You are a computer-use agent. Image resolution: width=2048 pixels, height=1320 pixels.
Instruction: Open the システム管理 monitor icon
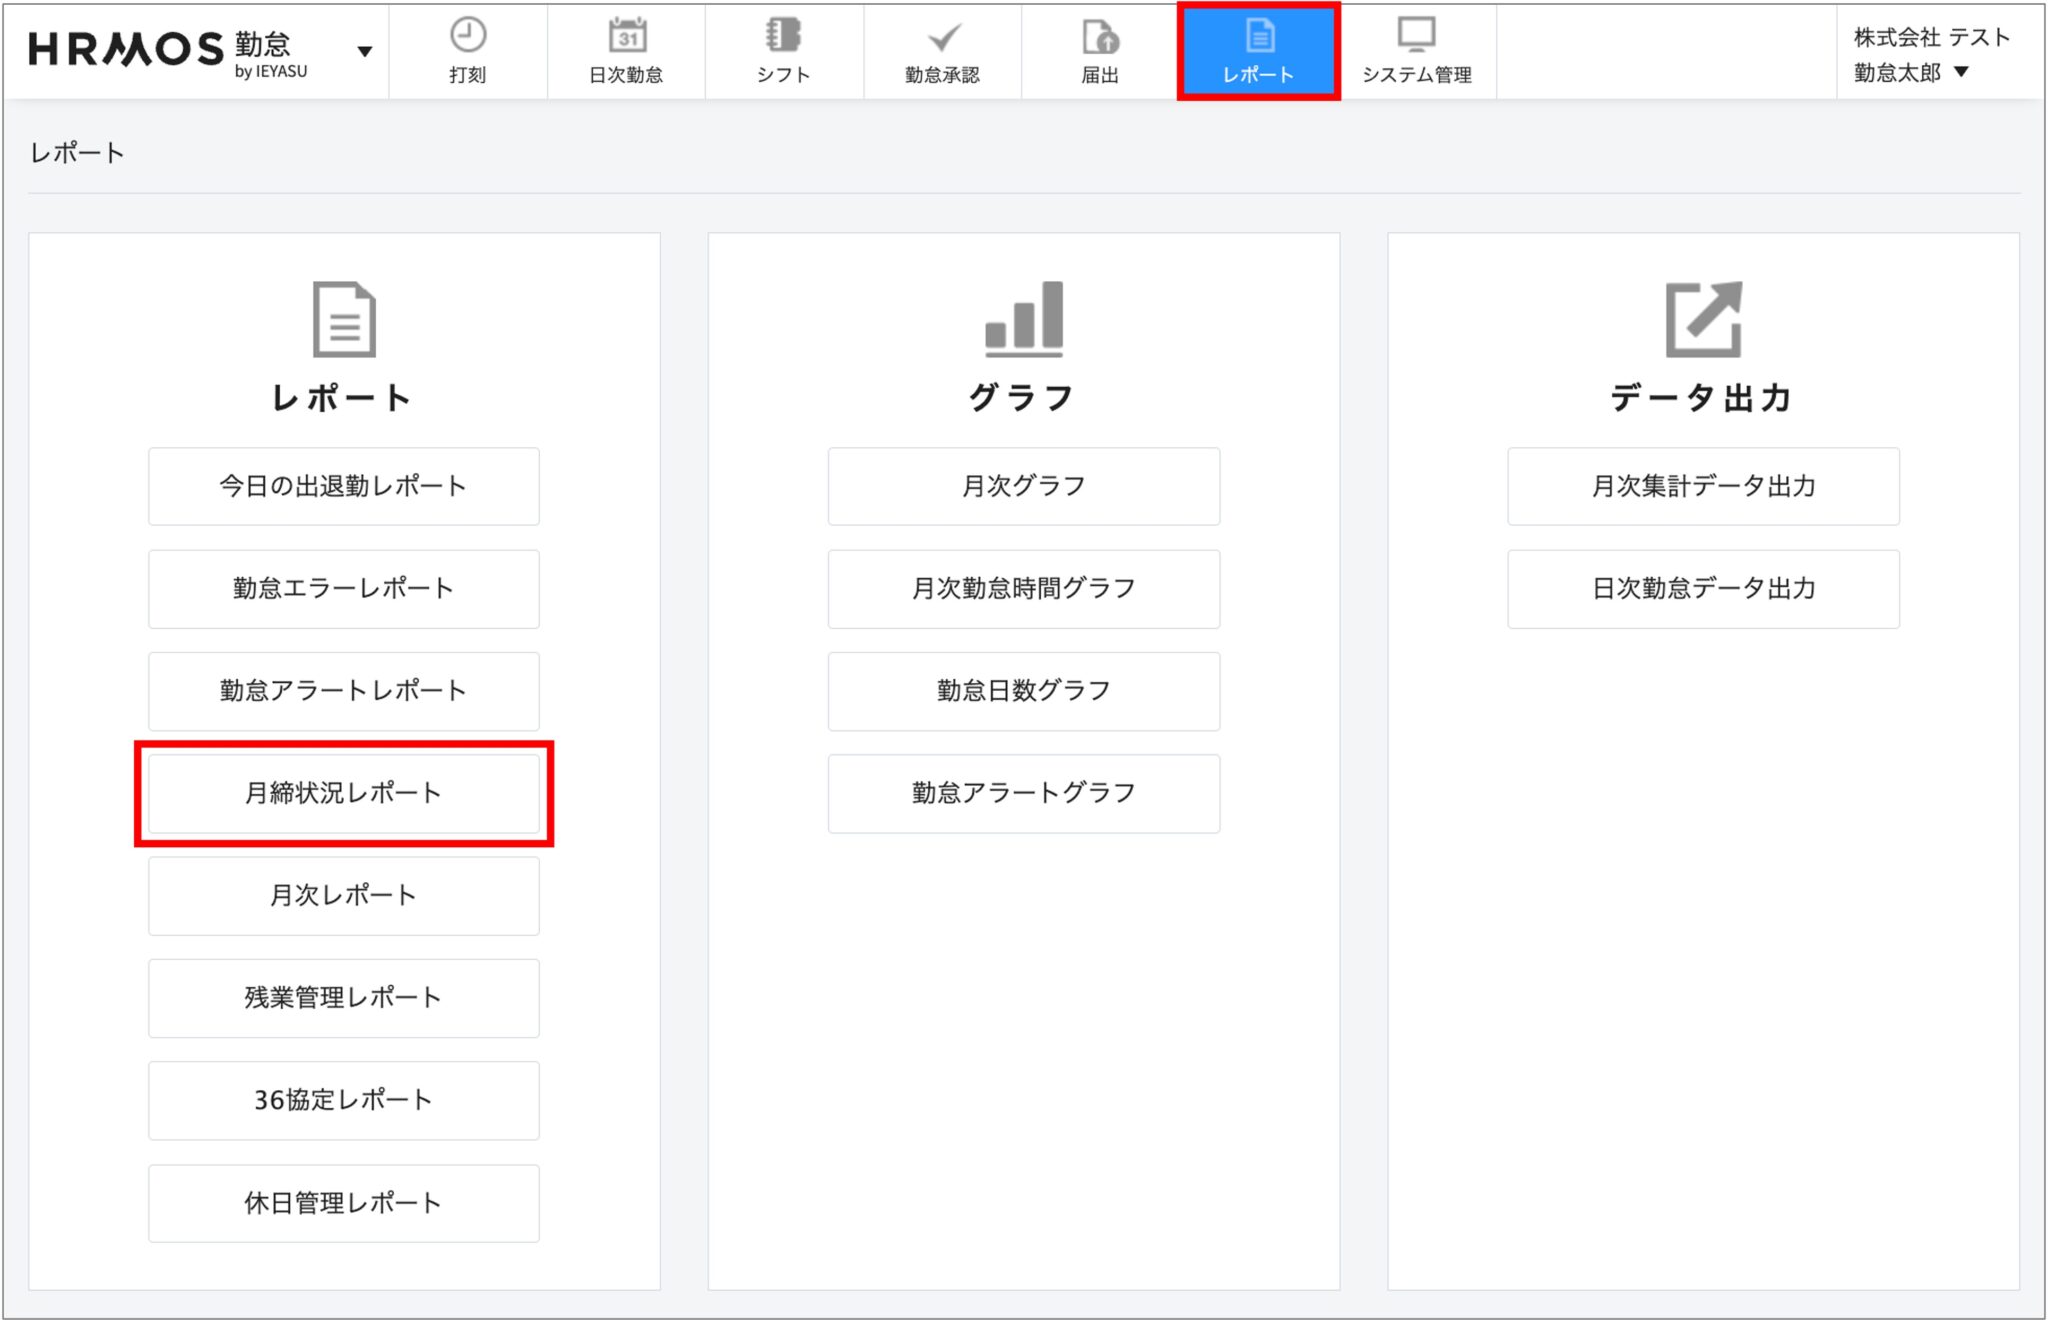(x=1416, y=36)
